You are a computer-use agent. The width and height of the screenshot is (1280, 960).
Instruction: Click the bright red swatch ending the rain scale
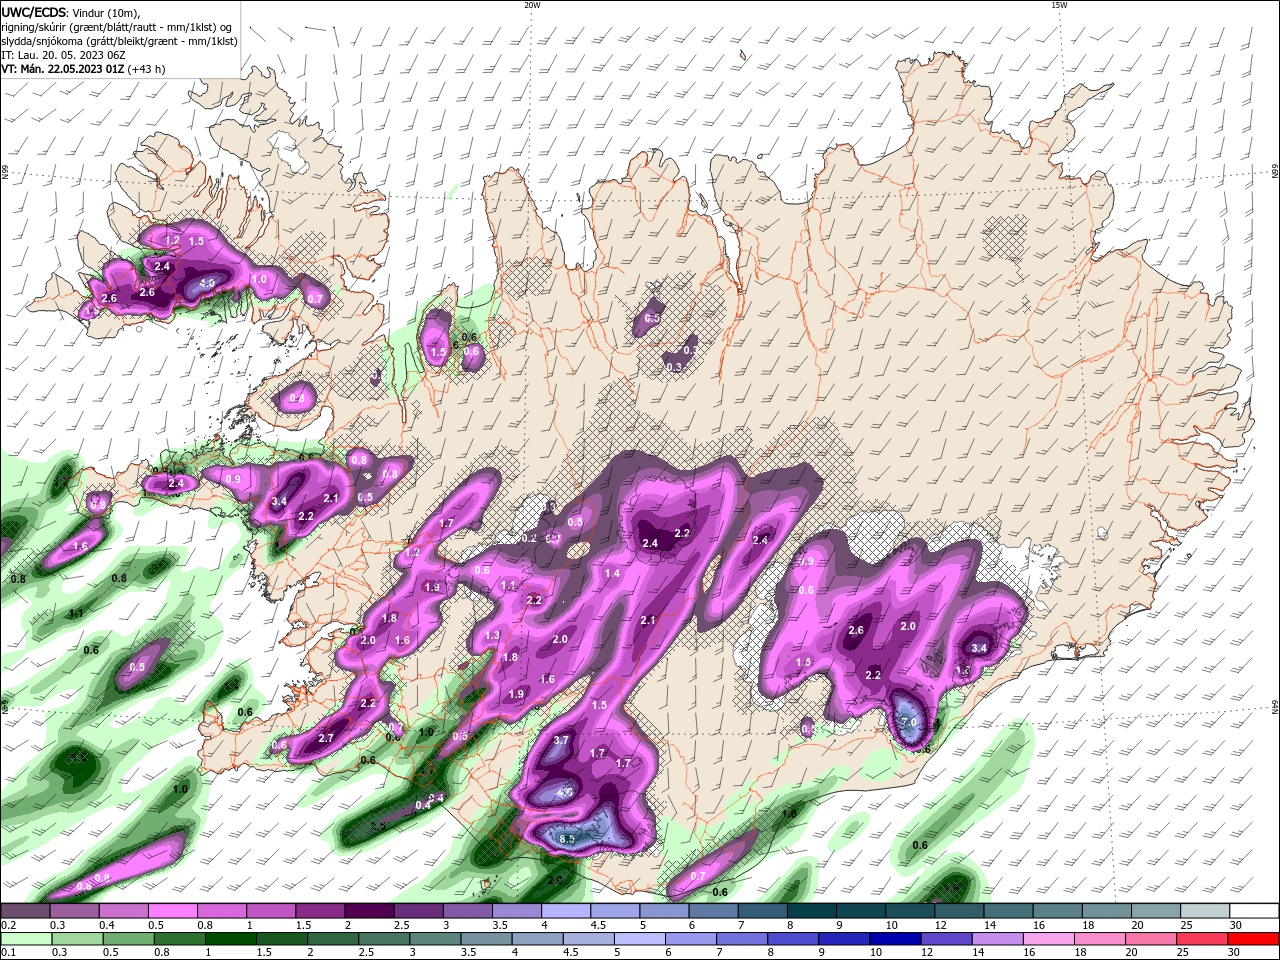point(1254,939)
